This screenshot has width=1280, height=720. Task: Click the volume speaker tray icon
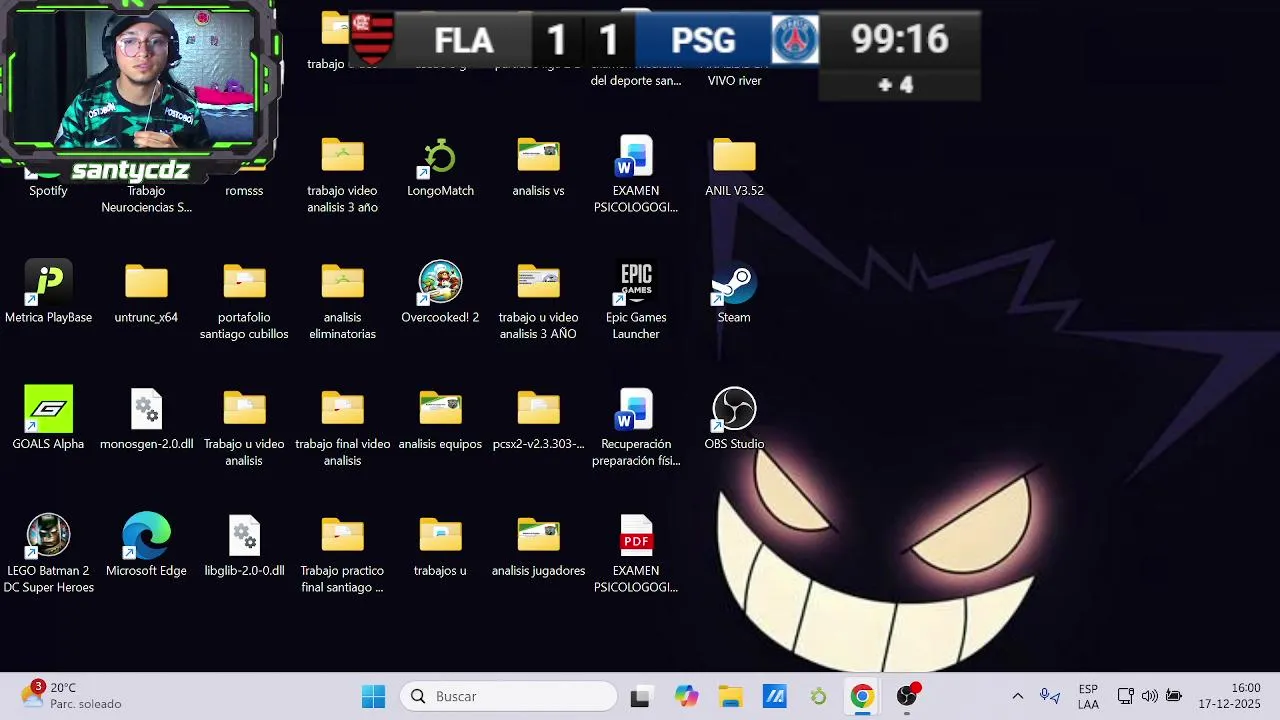(x=1149, y=696)
